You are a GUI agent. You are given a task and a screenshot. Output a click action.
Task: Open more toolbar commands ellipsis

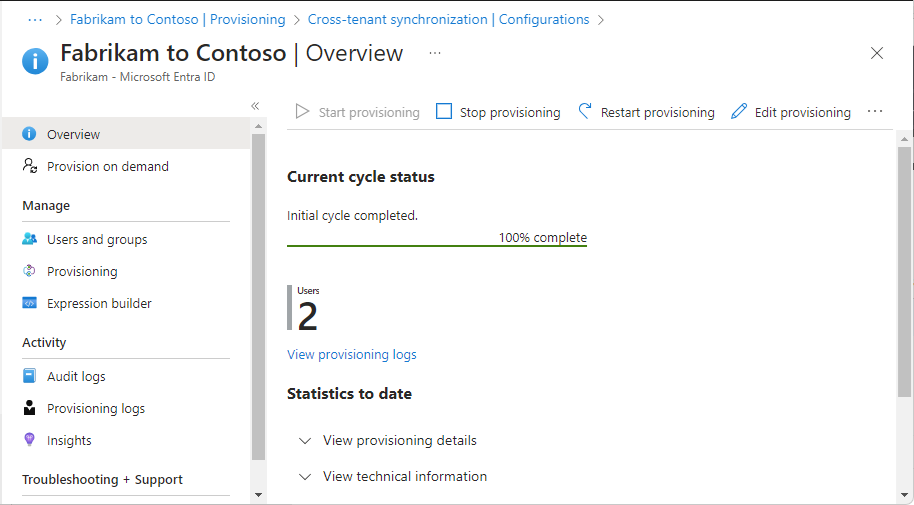coord(875,112)
